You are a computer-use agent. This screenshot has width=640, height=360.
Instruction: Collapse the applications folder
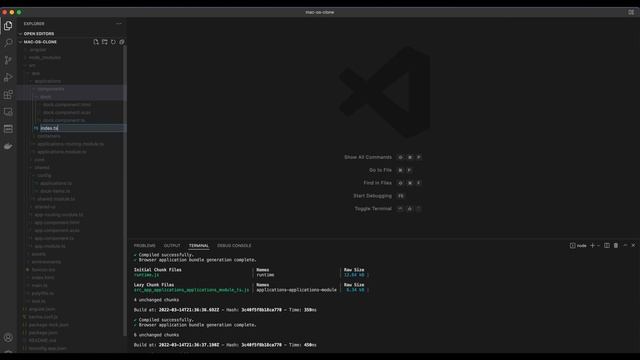(x=48, y=81)
